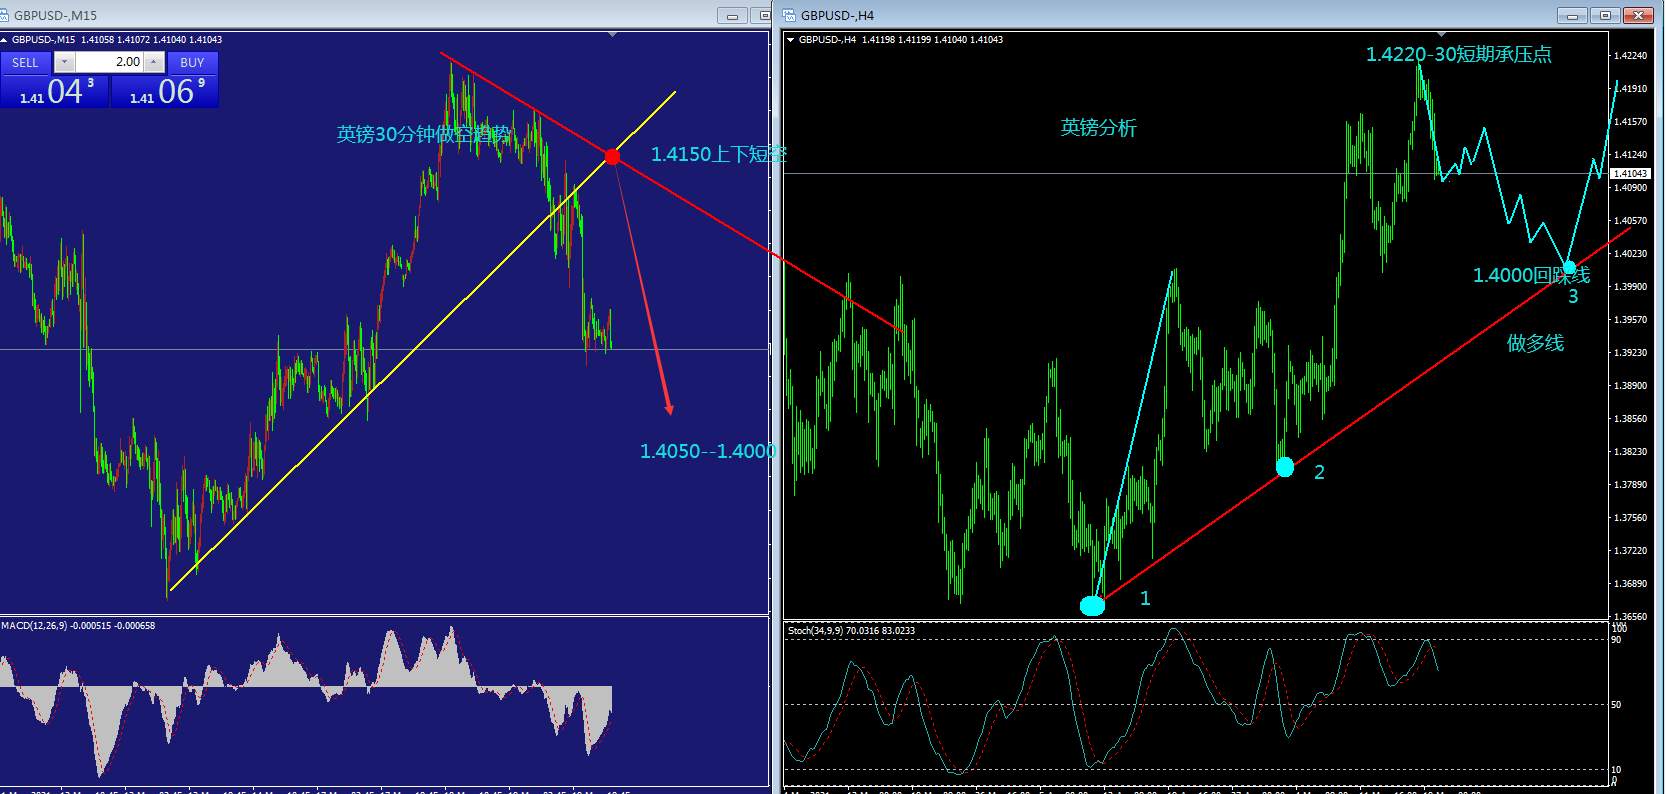This screenshot has width=1666, height=794.
Task: Click the 1.41570 value on price scale
Action: coord(1631,122)
